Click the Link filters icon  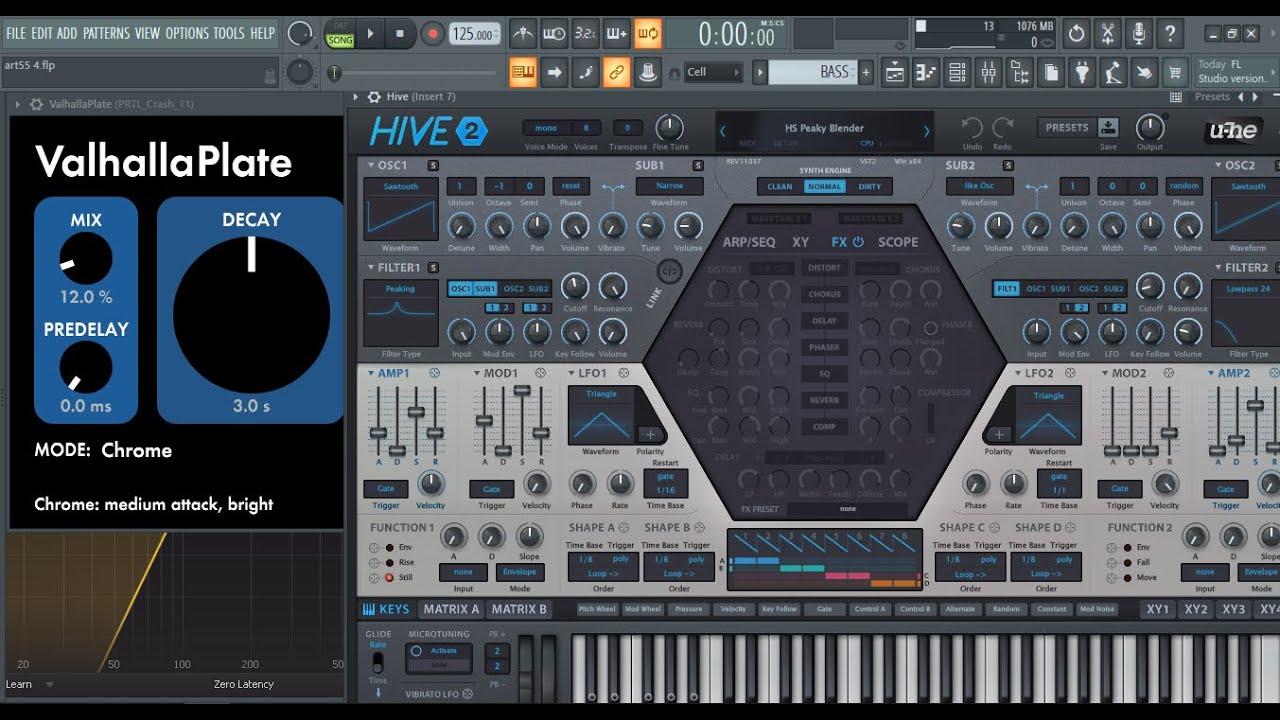(668, 271)
